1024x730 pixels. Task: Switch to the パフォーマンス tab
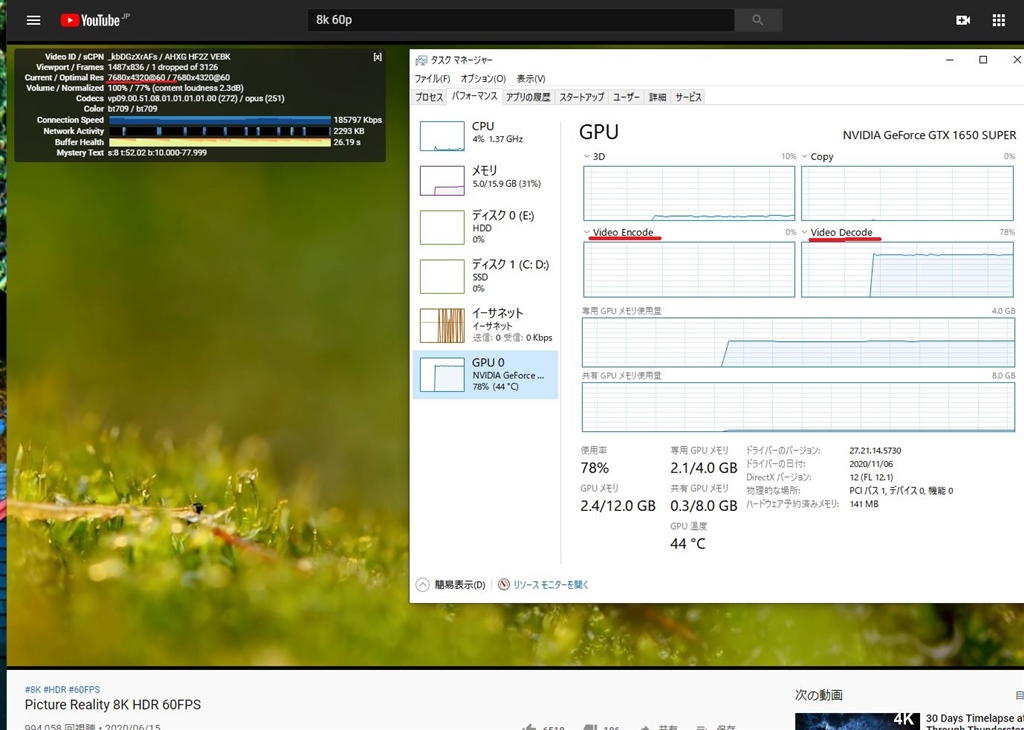(475, 97)
